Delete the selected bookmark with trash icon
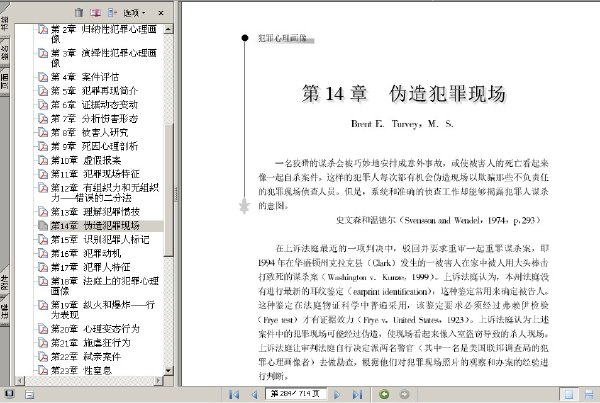Viewport: 600px width, 403px height. (79, 13)
